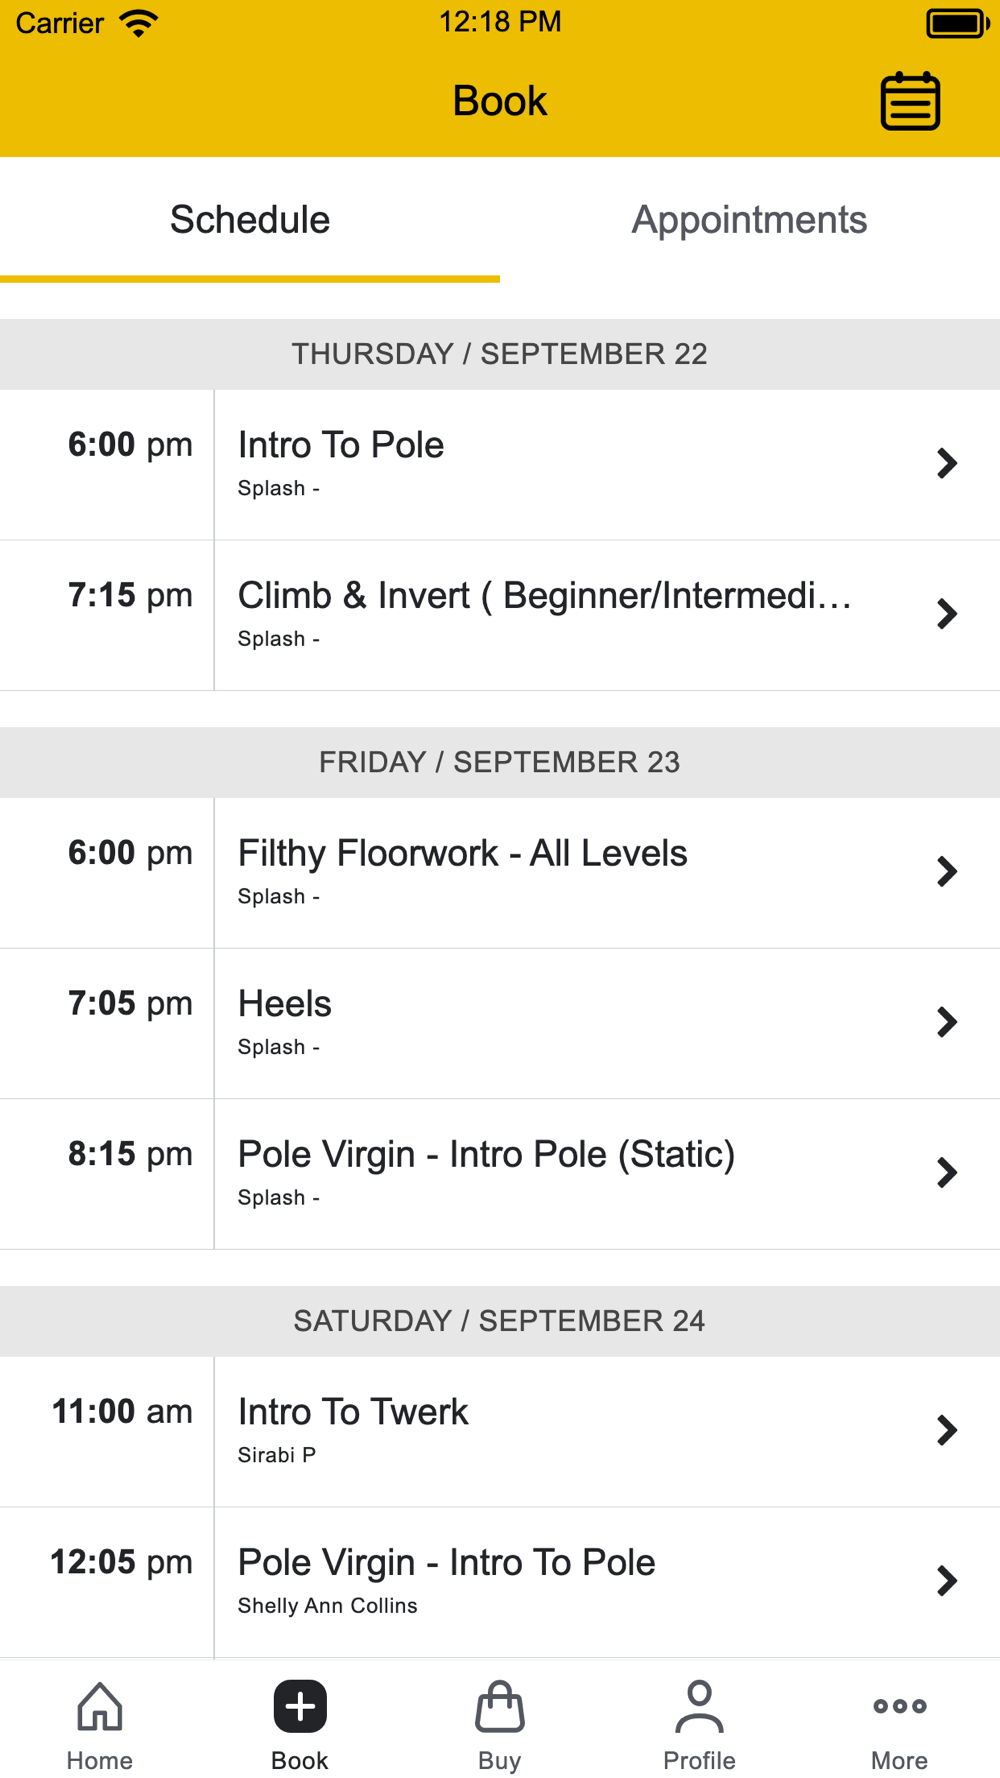Image resolution: width=1000 pixels, height=1778 pixels.
Task: Open the More three-dots icon
Action: coord(900,1706)
